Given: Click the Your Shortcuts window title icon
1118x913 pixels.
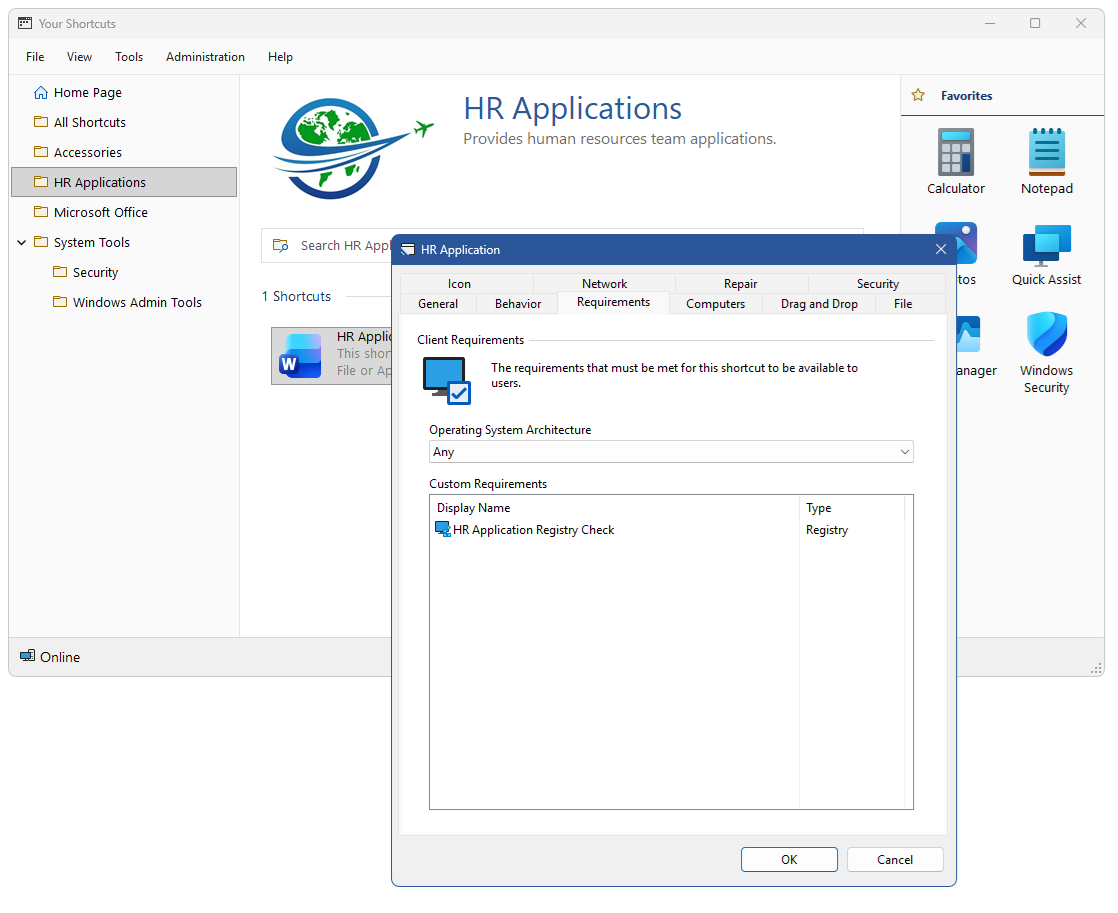Looking at the screenshot, I should tap(25, 24).
